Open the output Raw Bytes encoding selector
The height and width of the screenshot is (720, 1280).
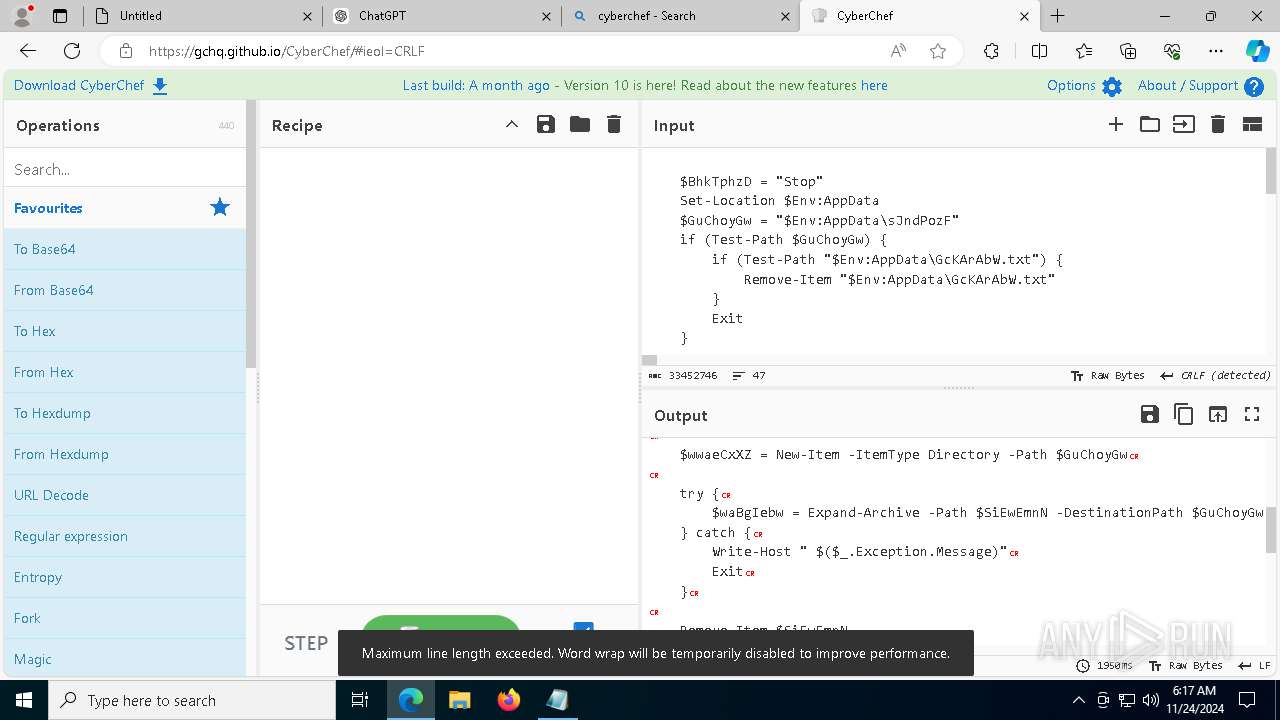coord(1186,666)
